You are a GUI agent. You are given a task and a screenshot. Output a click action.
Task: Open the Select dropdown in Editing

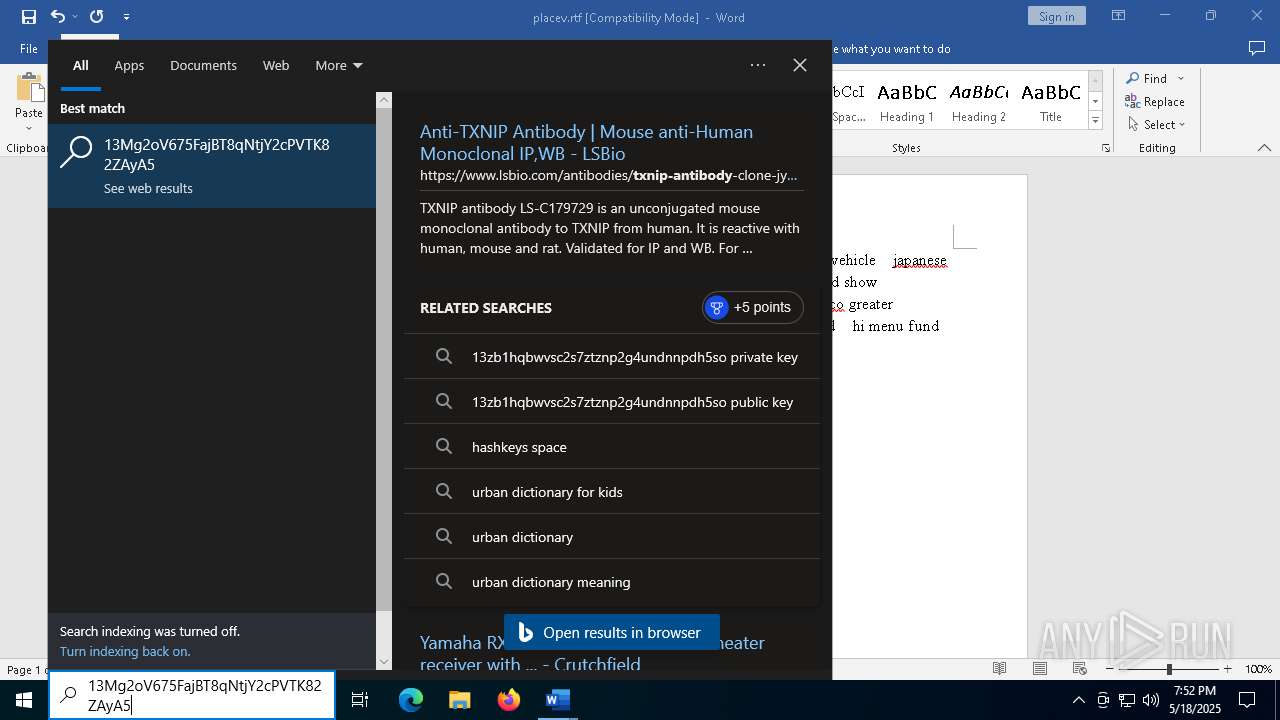[1157, 124]
